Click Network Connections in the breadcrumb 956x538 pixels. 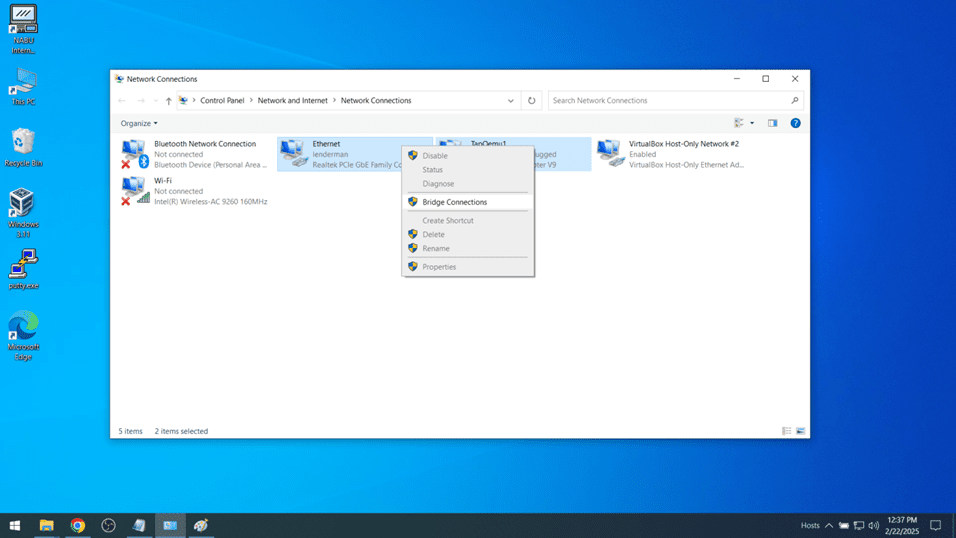[376, 101]
